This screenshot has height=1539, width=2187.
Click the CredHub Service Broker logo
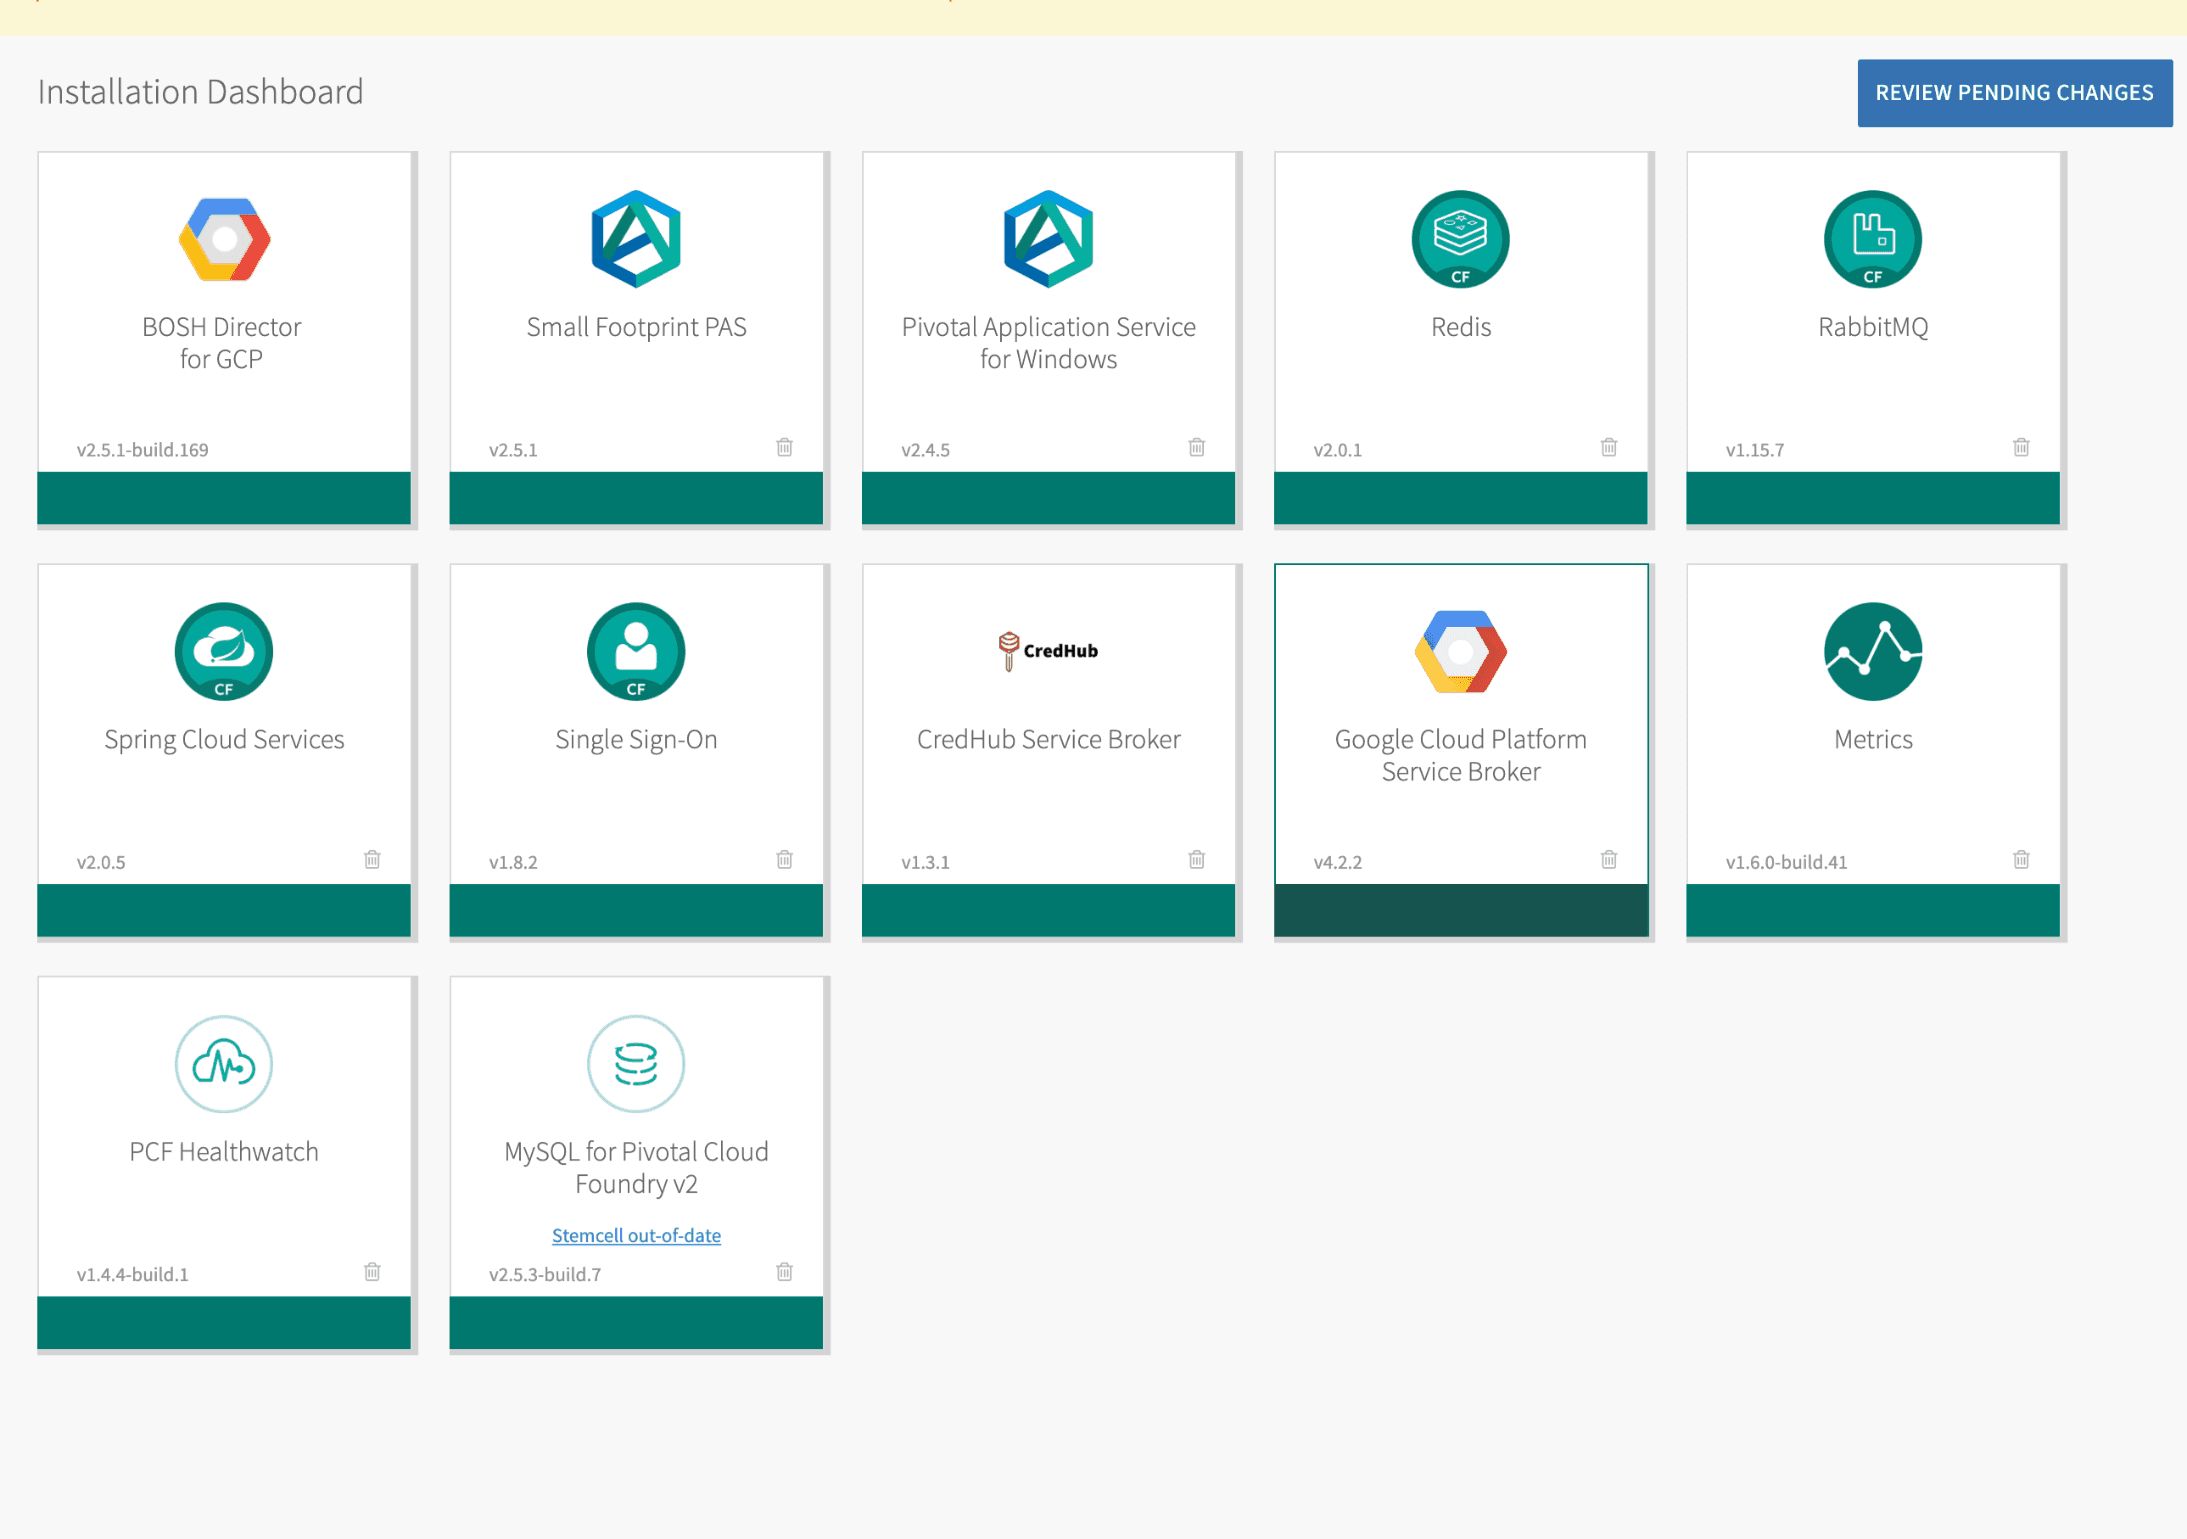[x=1048, y=649]
